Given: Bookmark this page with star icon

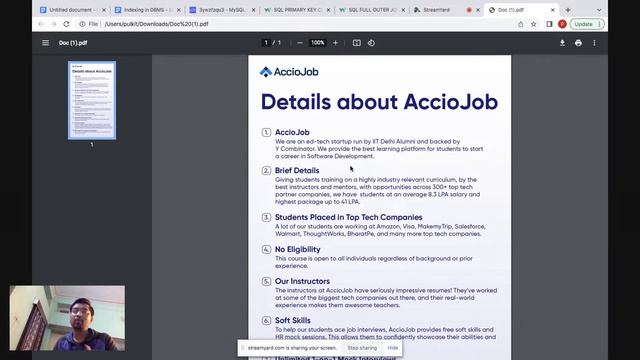Looking at the screenshot, I should (533, 24).
